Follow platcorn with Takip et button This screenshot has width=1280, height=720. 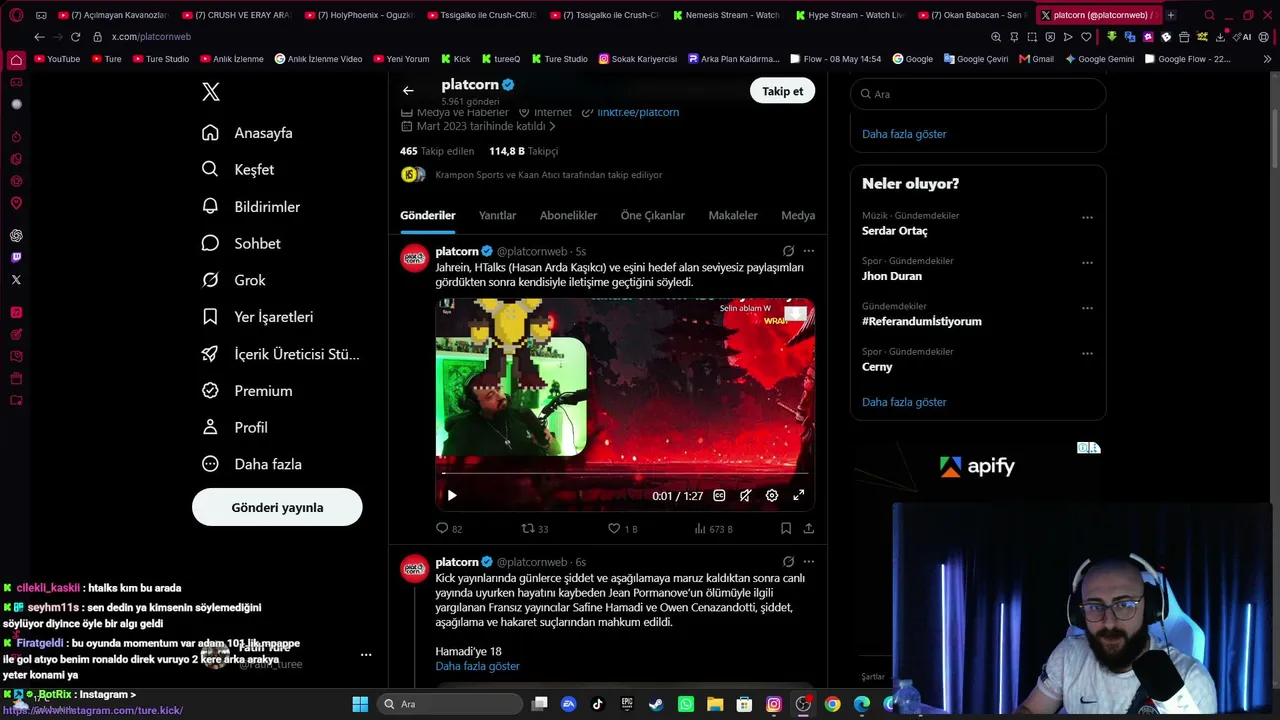[x=782, y=91]
